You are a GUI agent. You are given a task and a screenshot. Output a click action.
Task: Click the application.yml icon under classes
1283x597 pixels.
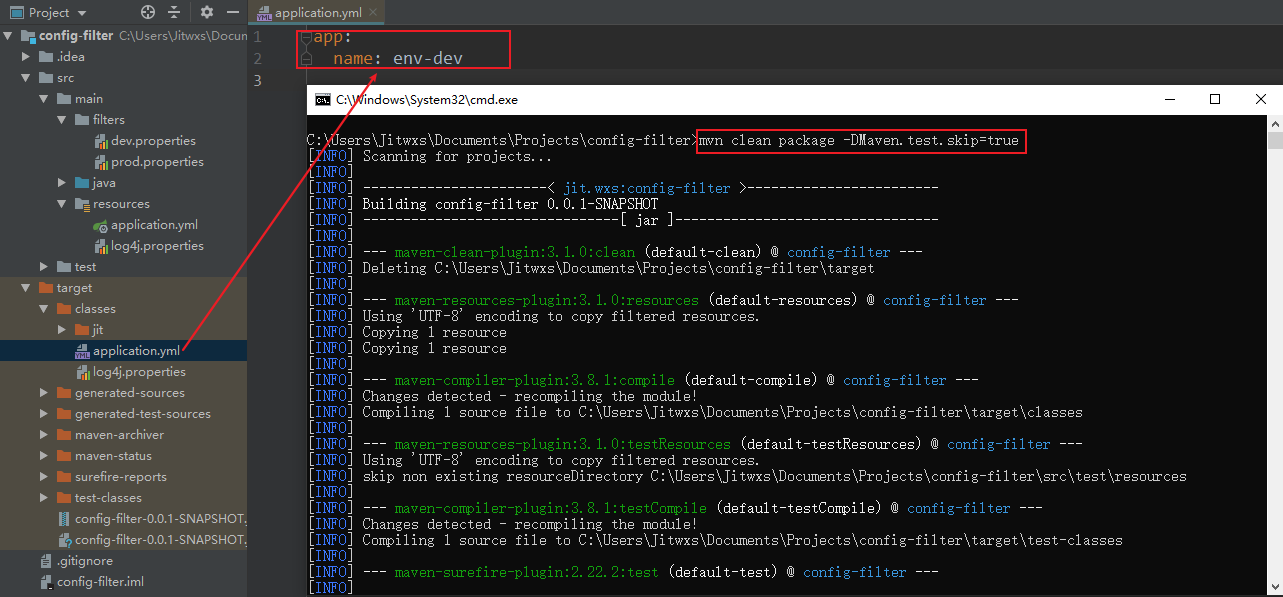(82, 351)
